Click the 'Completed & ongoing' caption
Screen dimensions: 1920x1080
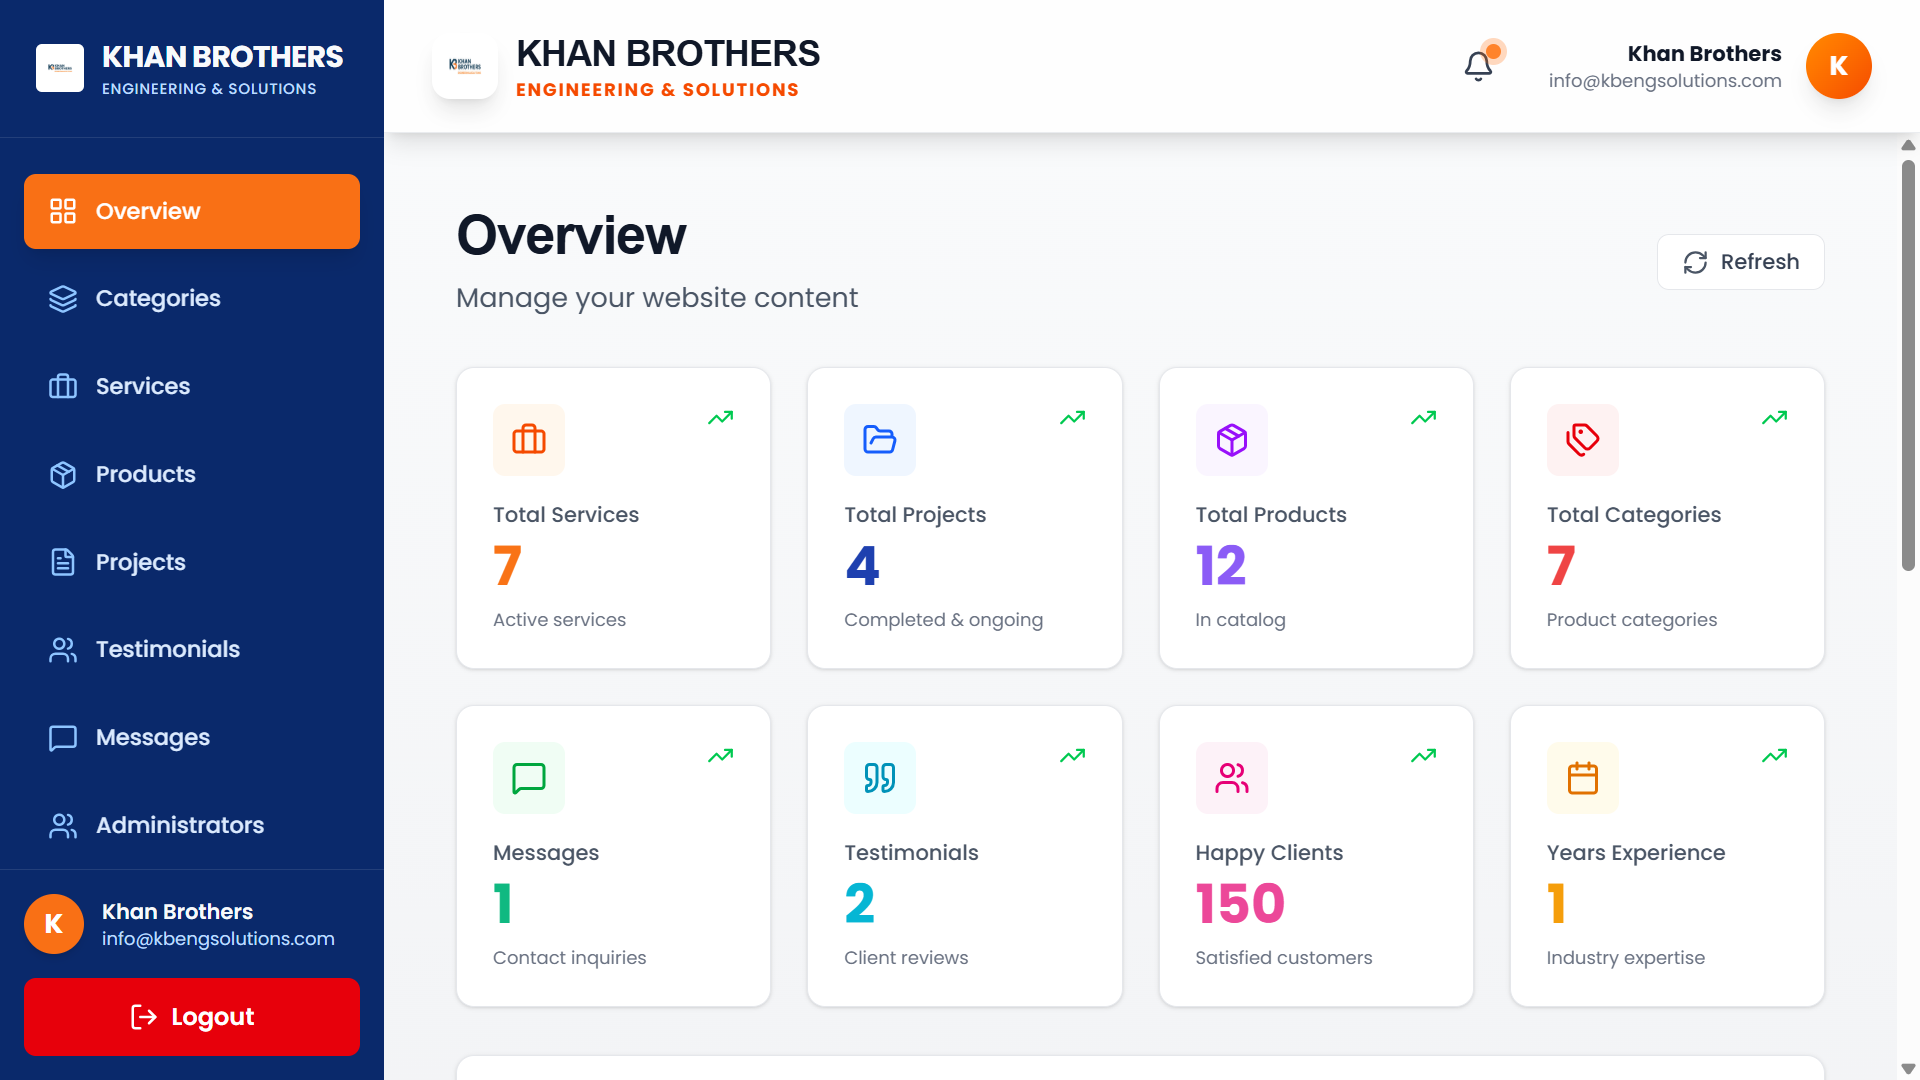(x=943, y=620)
